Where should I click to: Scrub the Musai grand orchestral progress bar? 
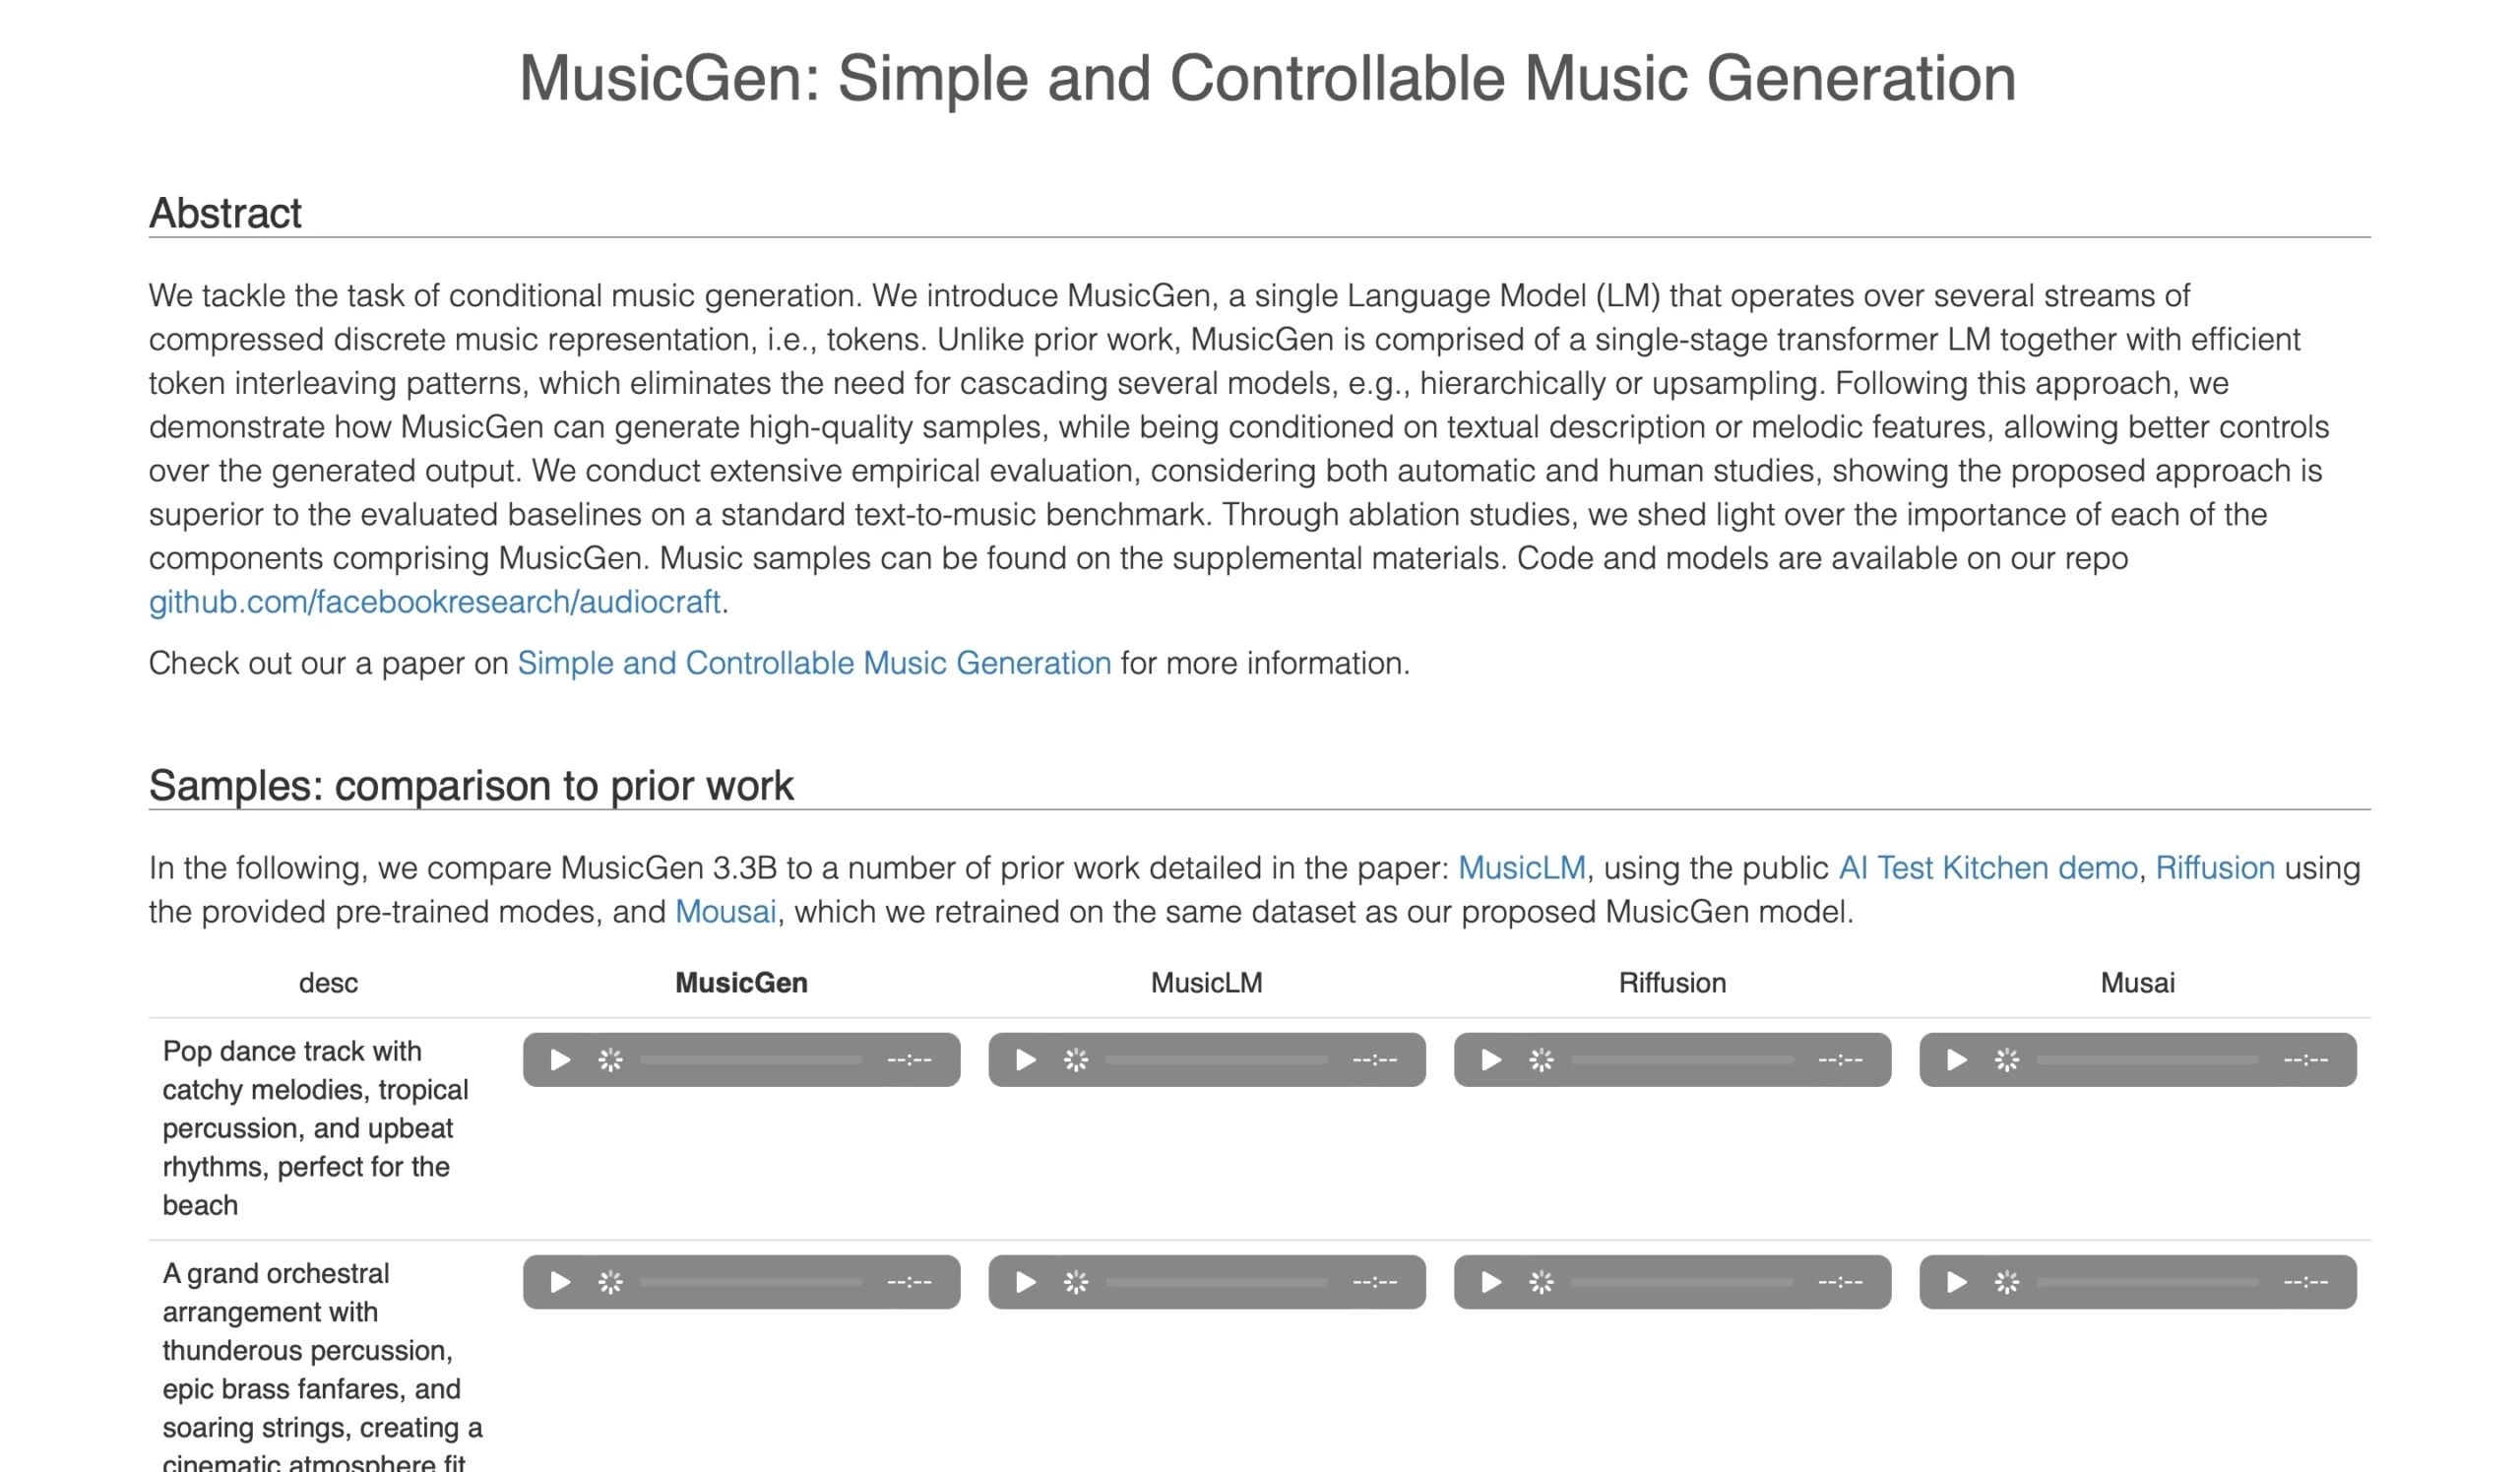click(2147, 1282)
